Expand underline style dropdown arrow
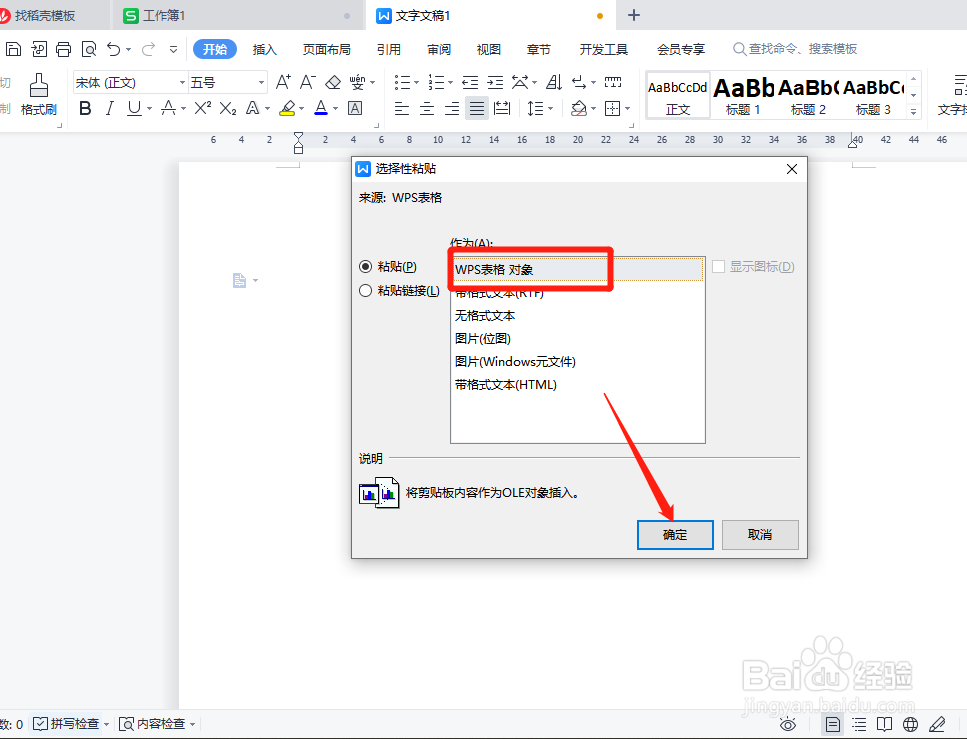 (x=150, y=109)
